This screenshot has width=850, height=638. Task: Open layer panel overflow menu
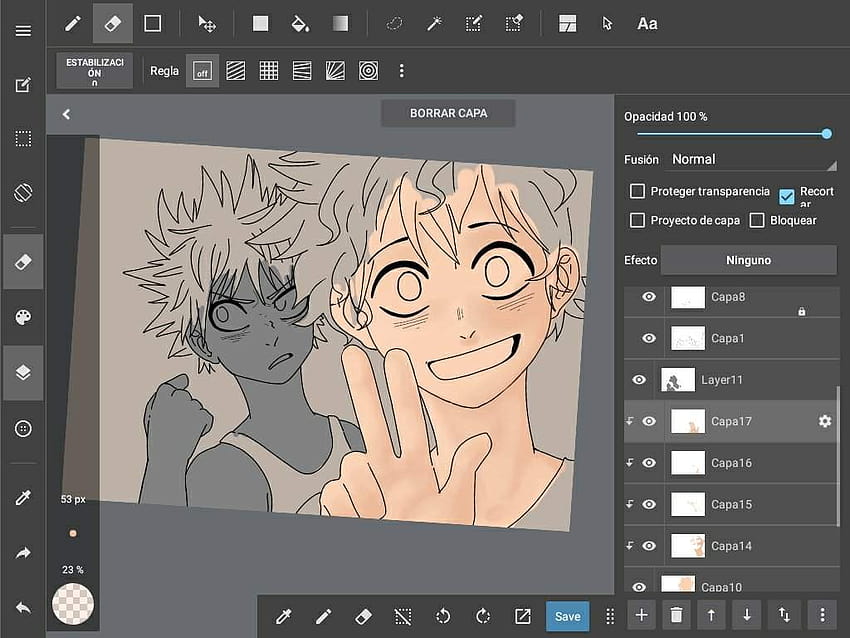822,615
